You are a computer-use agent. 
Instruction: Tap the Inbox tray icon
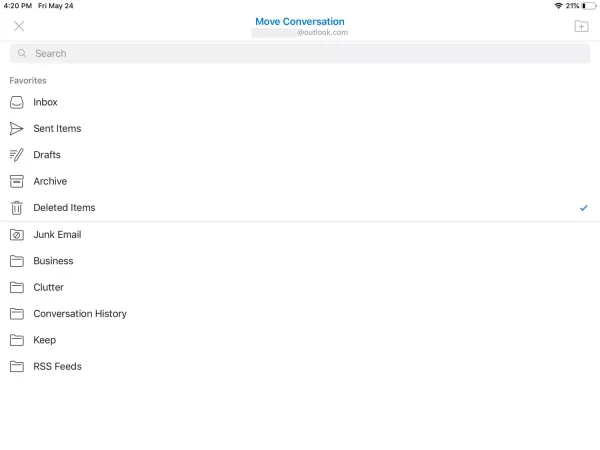click(x=16, y=102)
